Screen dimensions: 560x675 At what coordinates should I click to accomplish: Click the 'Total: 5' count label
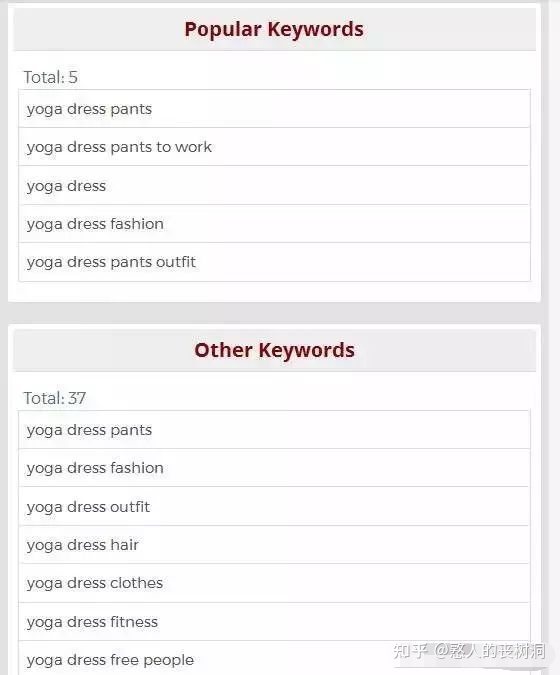click(x=50, y=77)
